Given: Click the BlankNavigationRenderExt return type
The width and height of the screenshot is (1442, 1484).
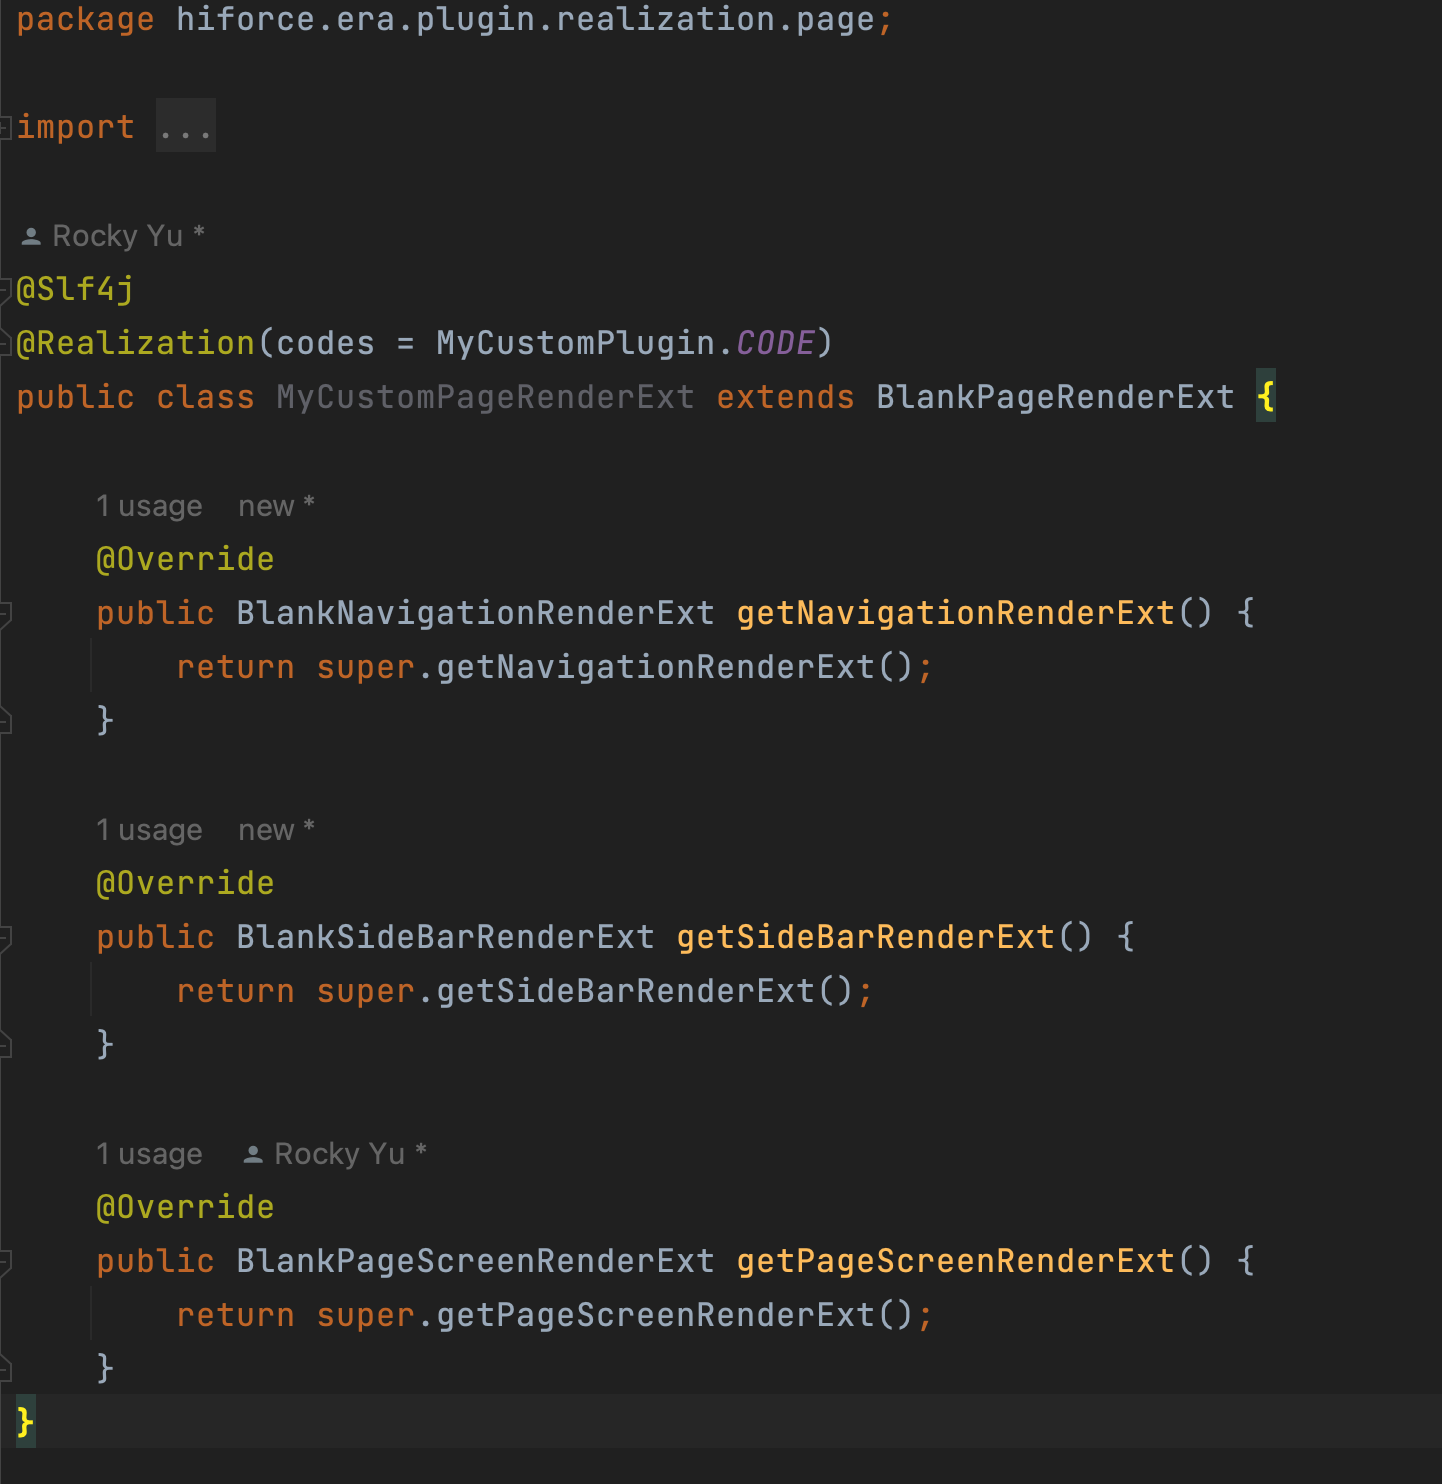Looking at the screenshot, I should 475,613.
